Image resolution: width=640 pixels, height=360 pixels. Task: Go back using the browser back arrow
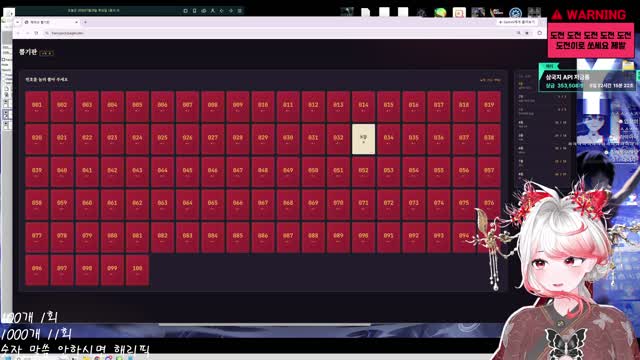[18, 33]
